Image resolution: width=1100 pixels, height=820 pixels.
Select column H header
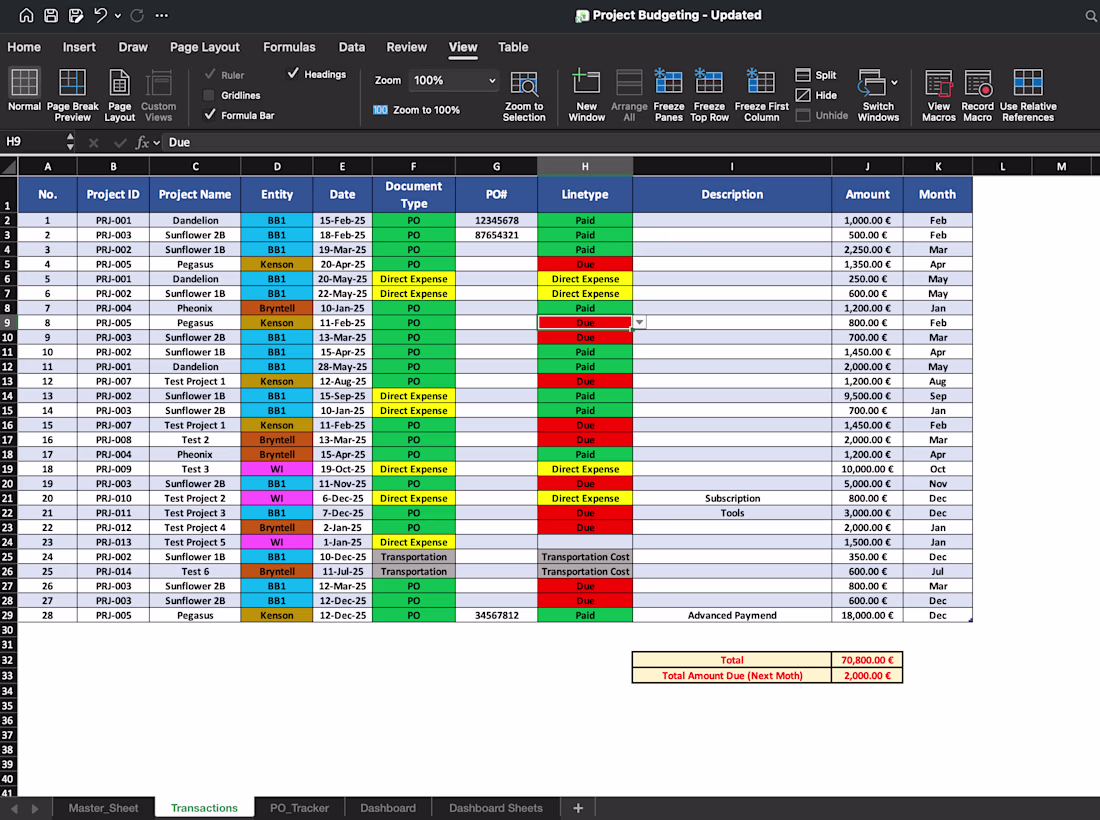(x=585, y=166)
